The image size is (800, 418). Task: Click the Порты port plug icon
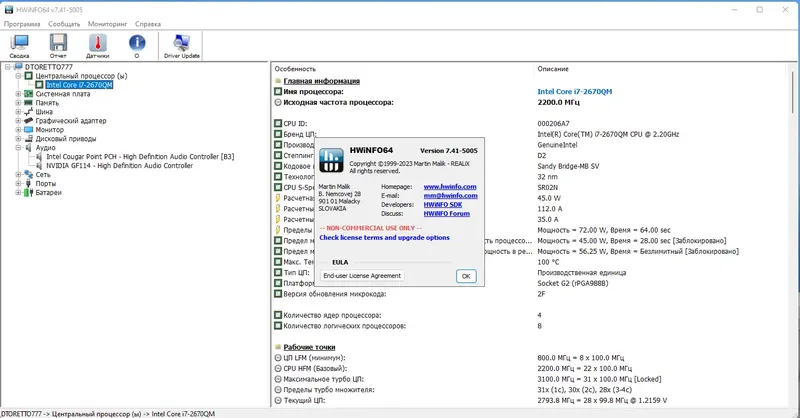click(29, 183)
